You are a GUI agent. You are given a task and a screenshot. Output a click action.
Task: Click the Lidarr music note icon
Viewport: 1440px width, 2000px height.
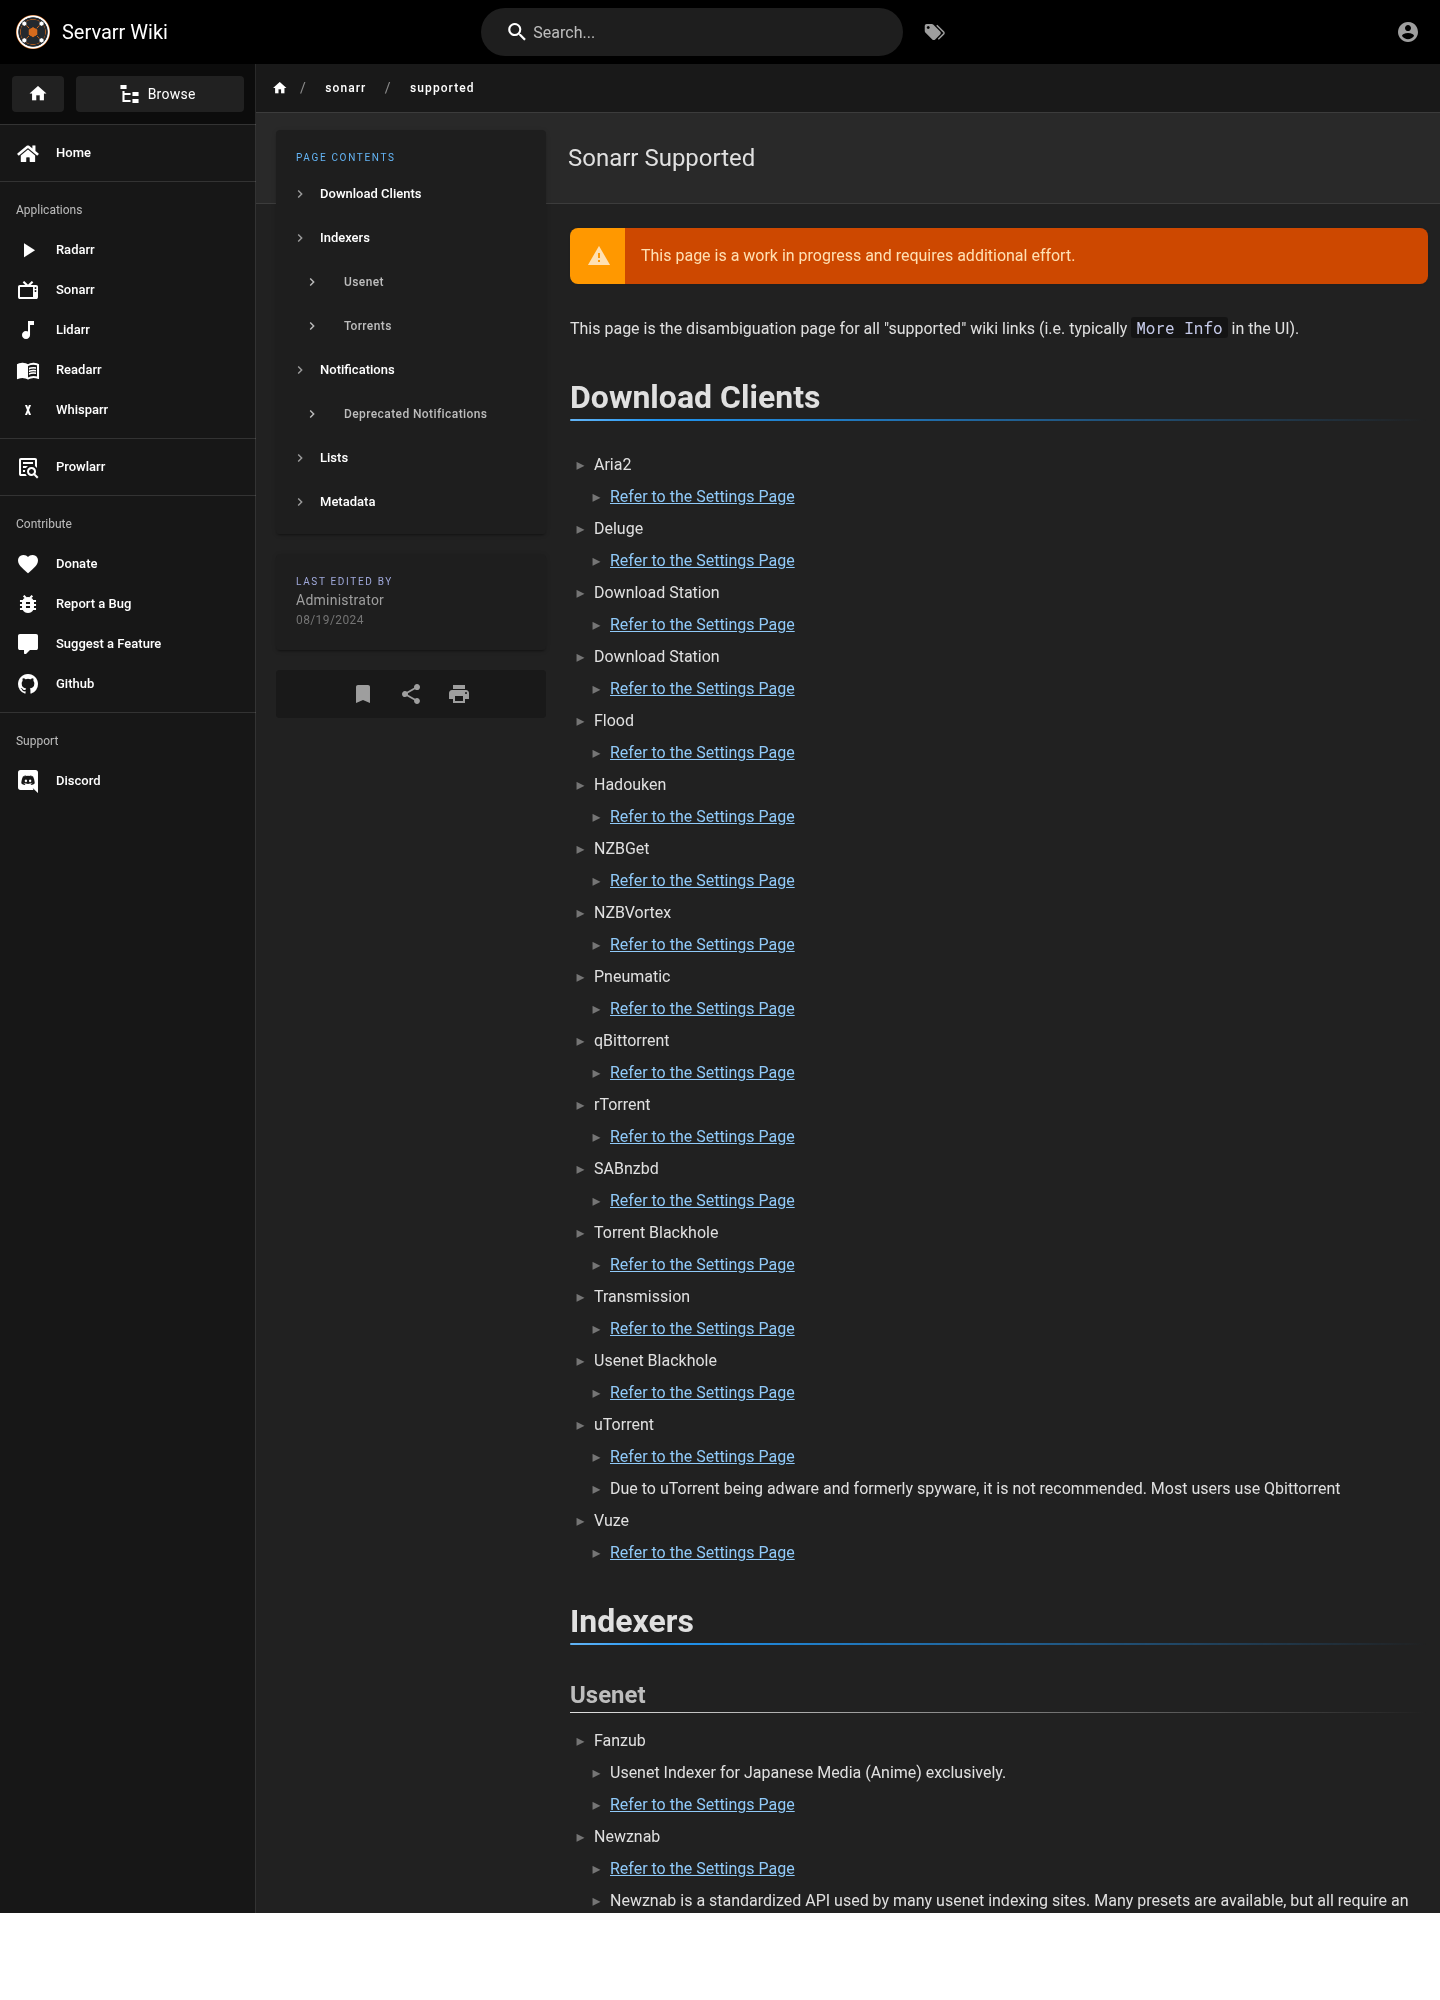point(28,330)
